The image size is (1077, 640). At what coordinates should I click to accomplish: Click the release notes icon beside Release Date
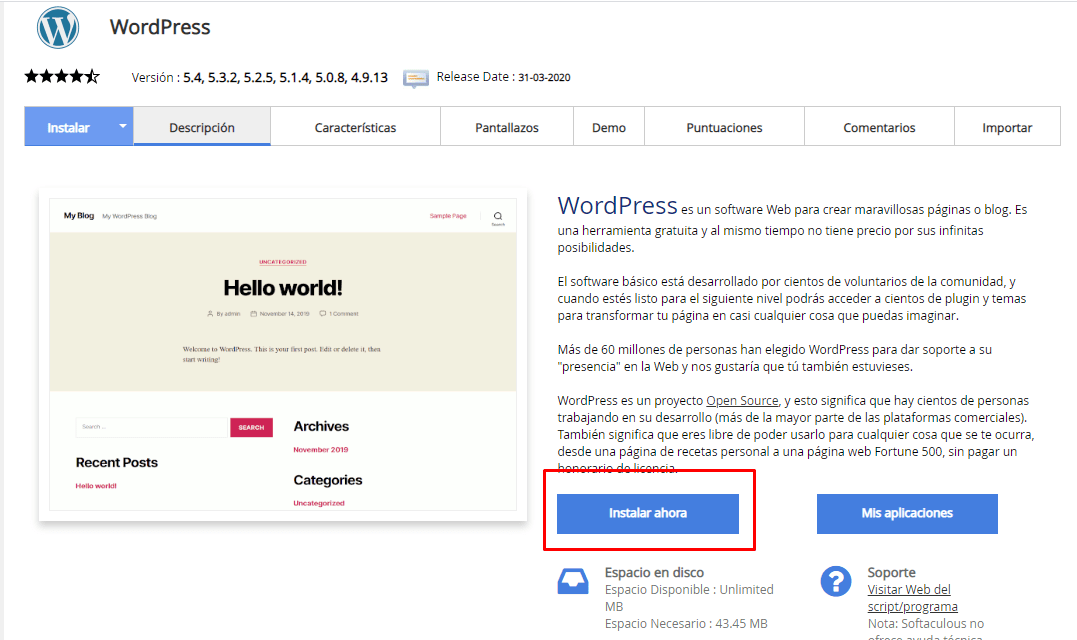coord(416,78)
